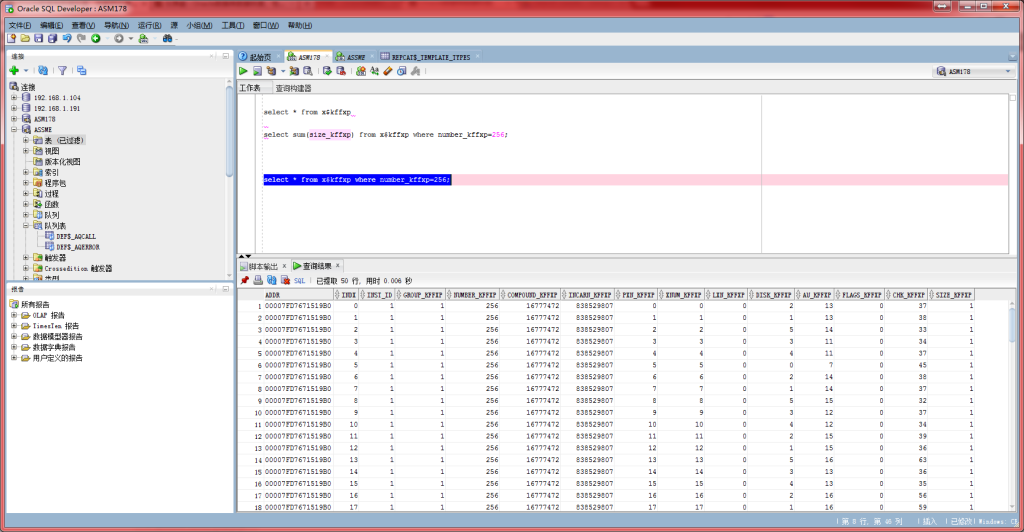Expand the 192.168.1.191 connection node

(14, 108)
